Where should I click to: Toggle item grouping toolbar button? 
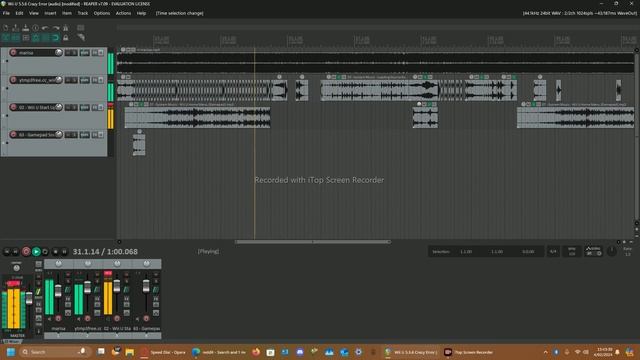[x=16, y=38]
